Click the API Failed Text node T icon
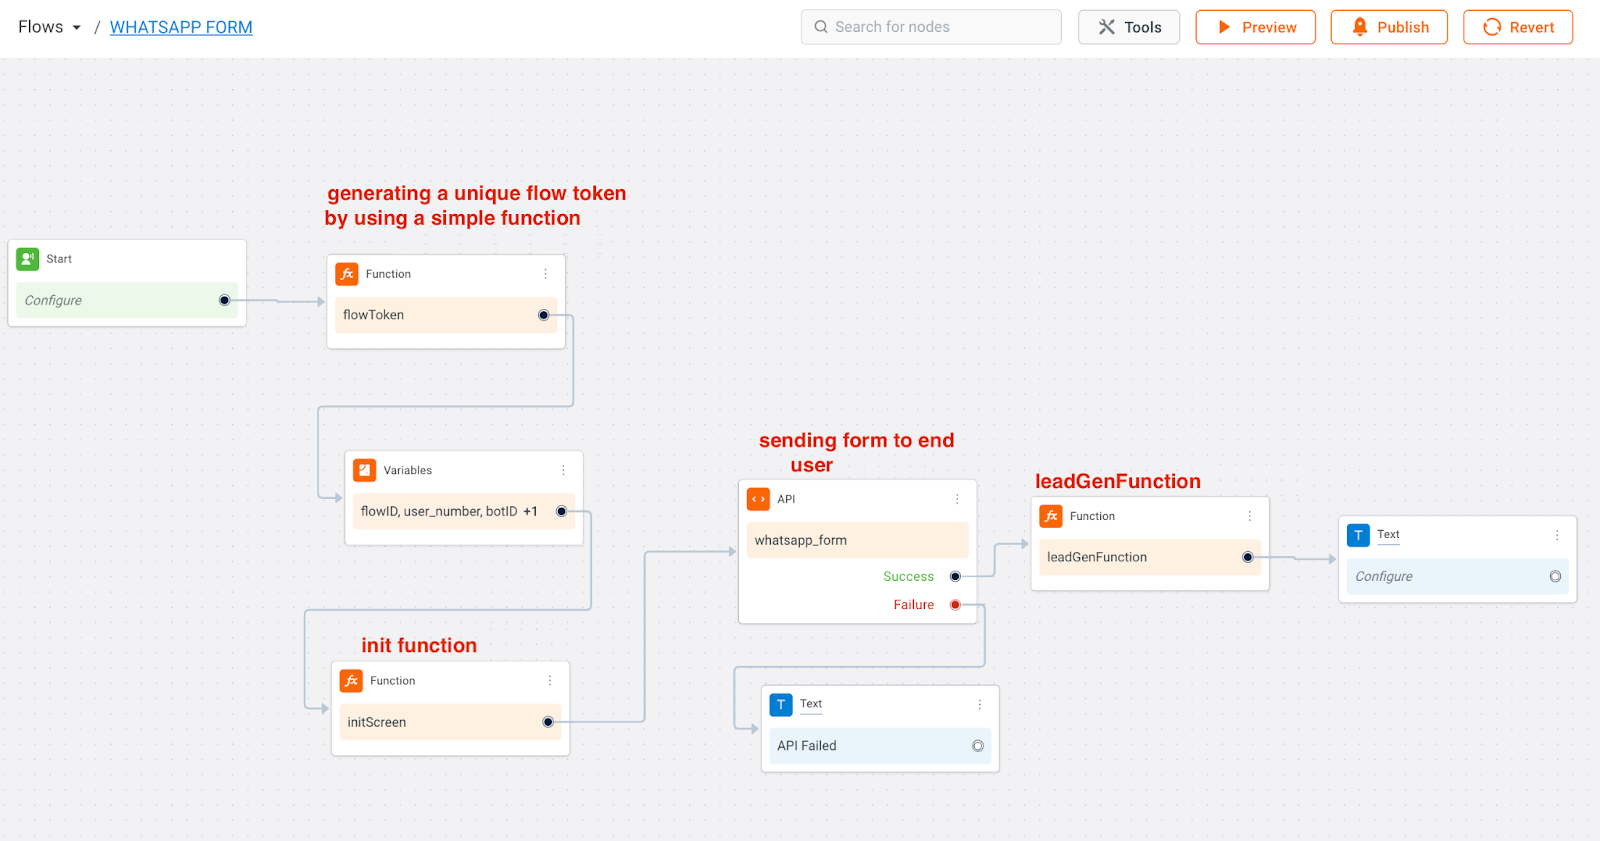1600x841 pixels. tap(781, 705)
